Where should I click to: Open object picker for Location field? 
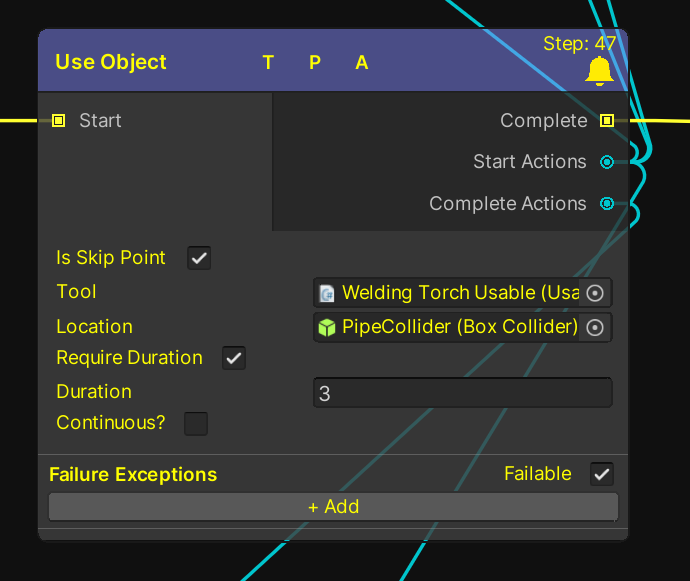pyautogui.click(x=595, y=327)
